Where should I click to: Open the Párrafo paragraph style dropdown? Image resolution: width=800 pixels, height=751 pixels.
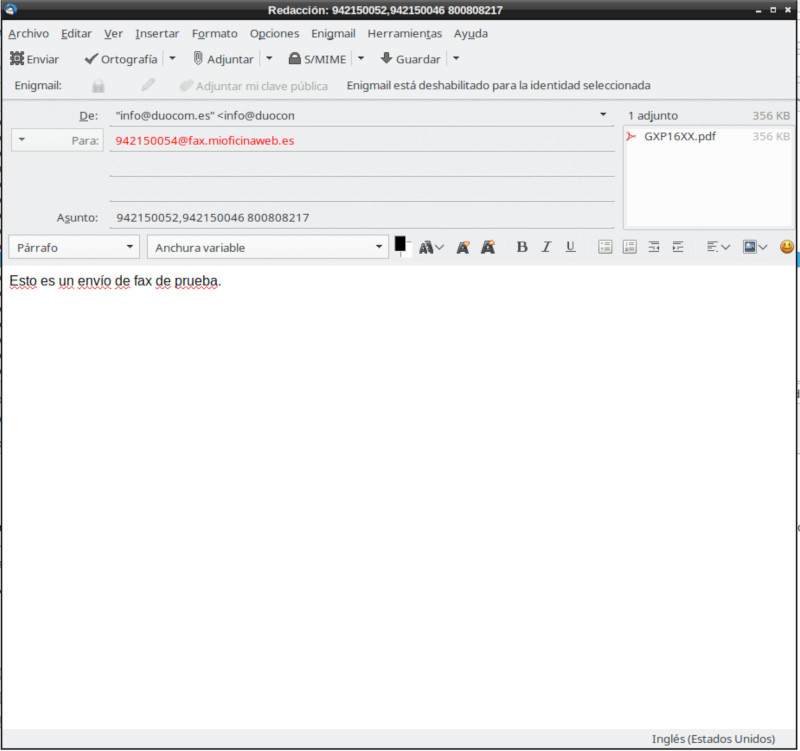coord(74,247)
